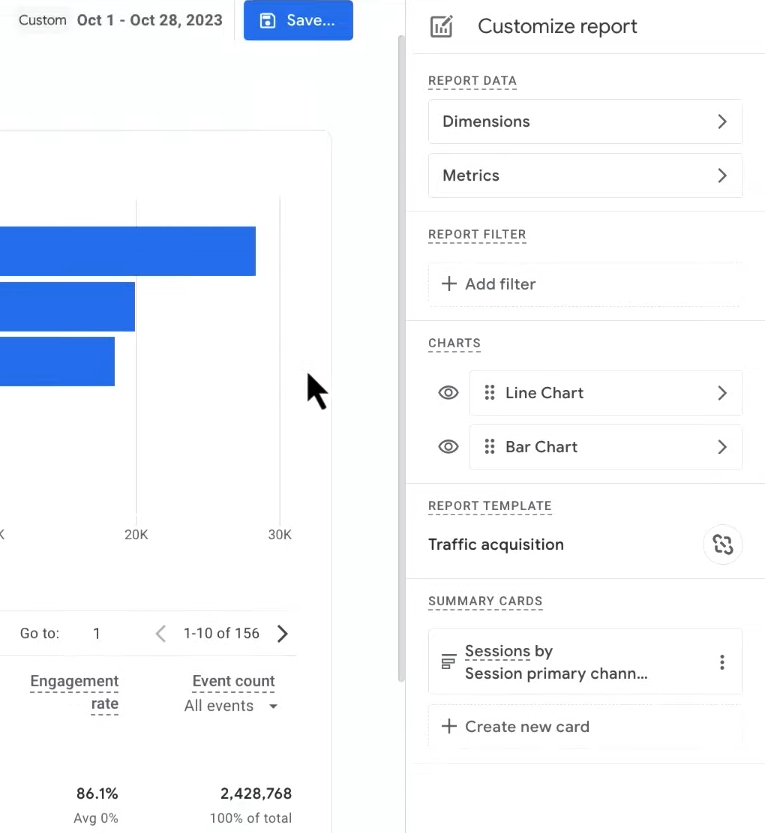The width and height of the screenshot is (765, 833).
Task: Click the Engagement rate column header
Action: coord(74,693)
